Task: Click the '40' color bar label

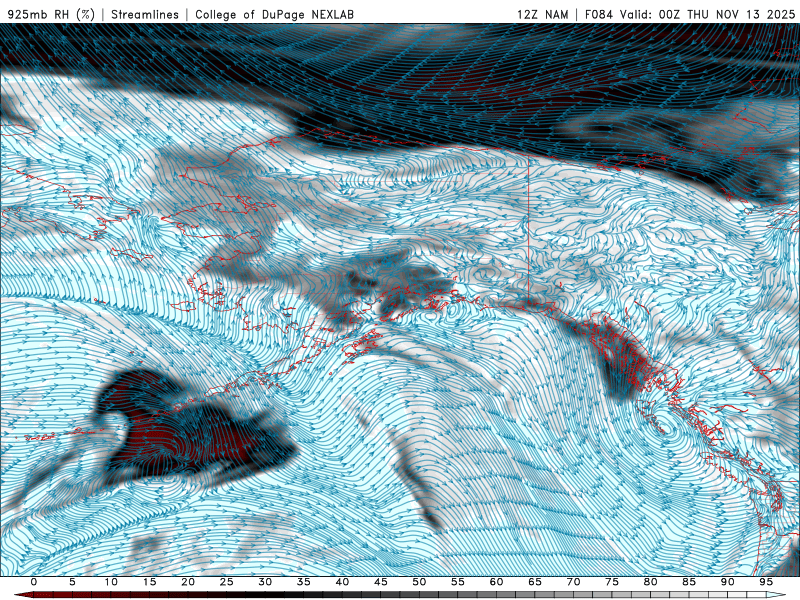Action: point(342,582)
